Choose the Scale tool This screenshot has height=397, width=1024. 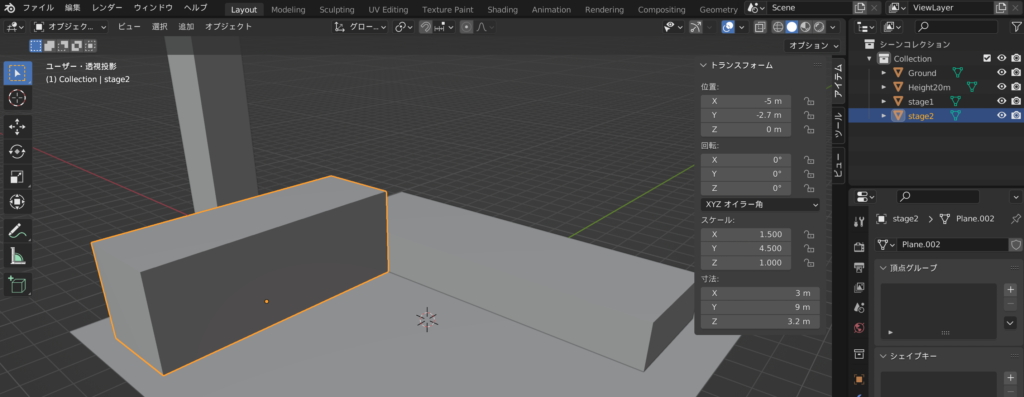(x=17, y=177)
